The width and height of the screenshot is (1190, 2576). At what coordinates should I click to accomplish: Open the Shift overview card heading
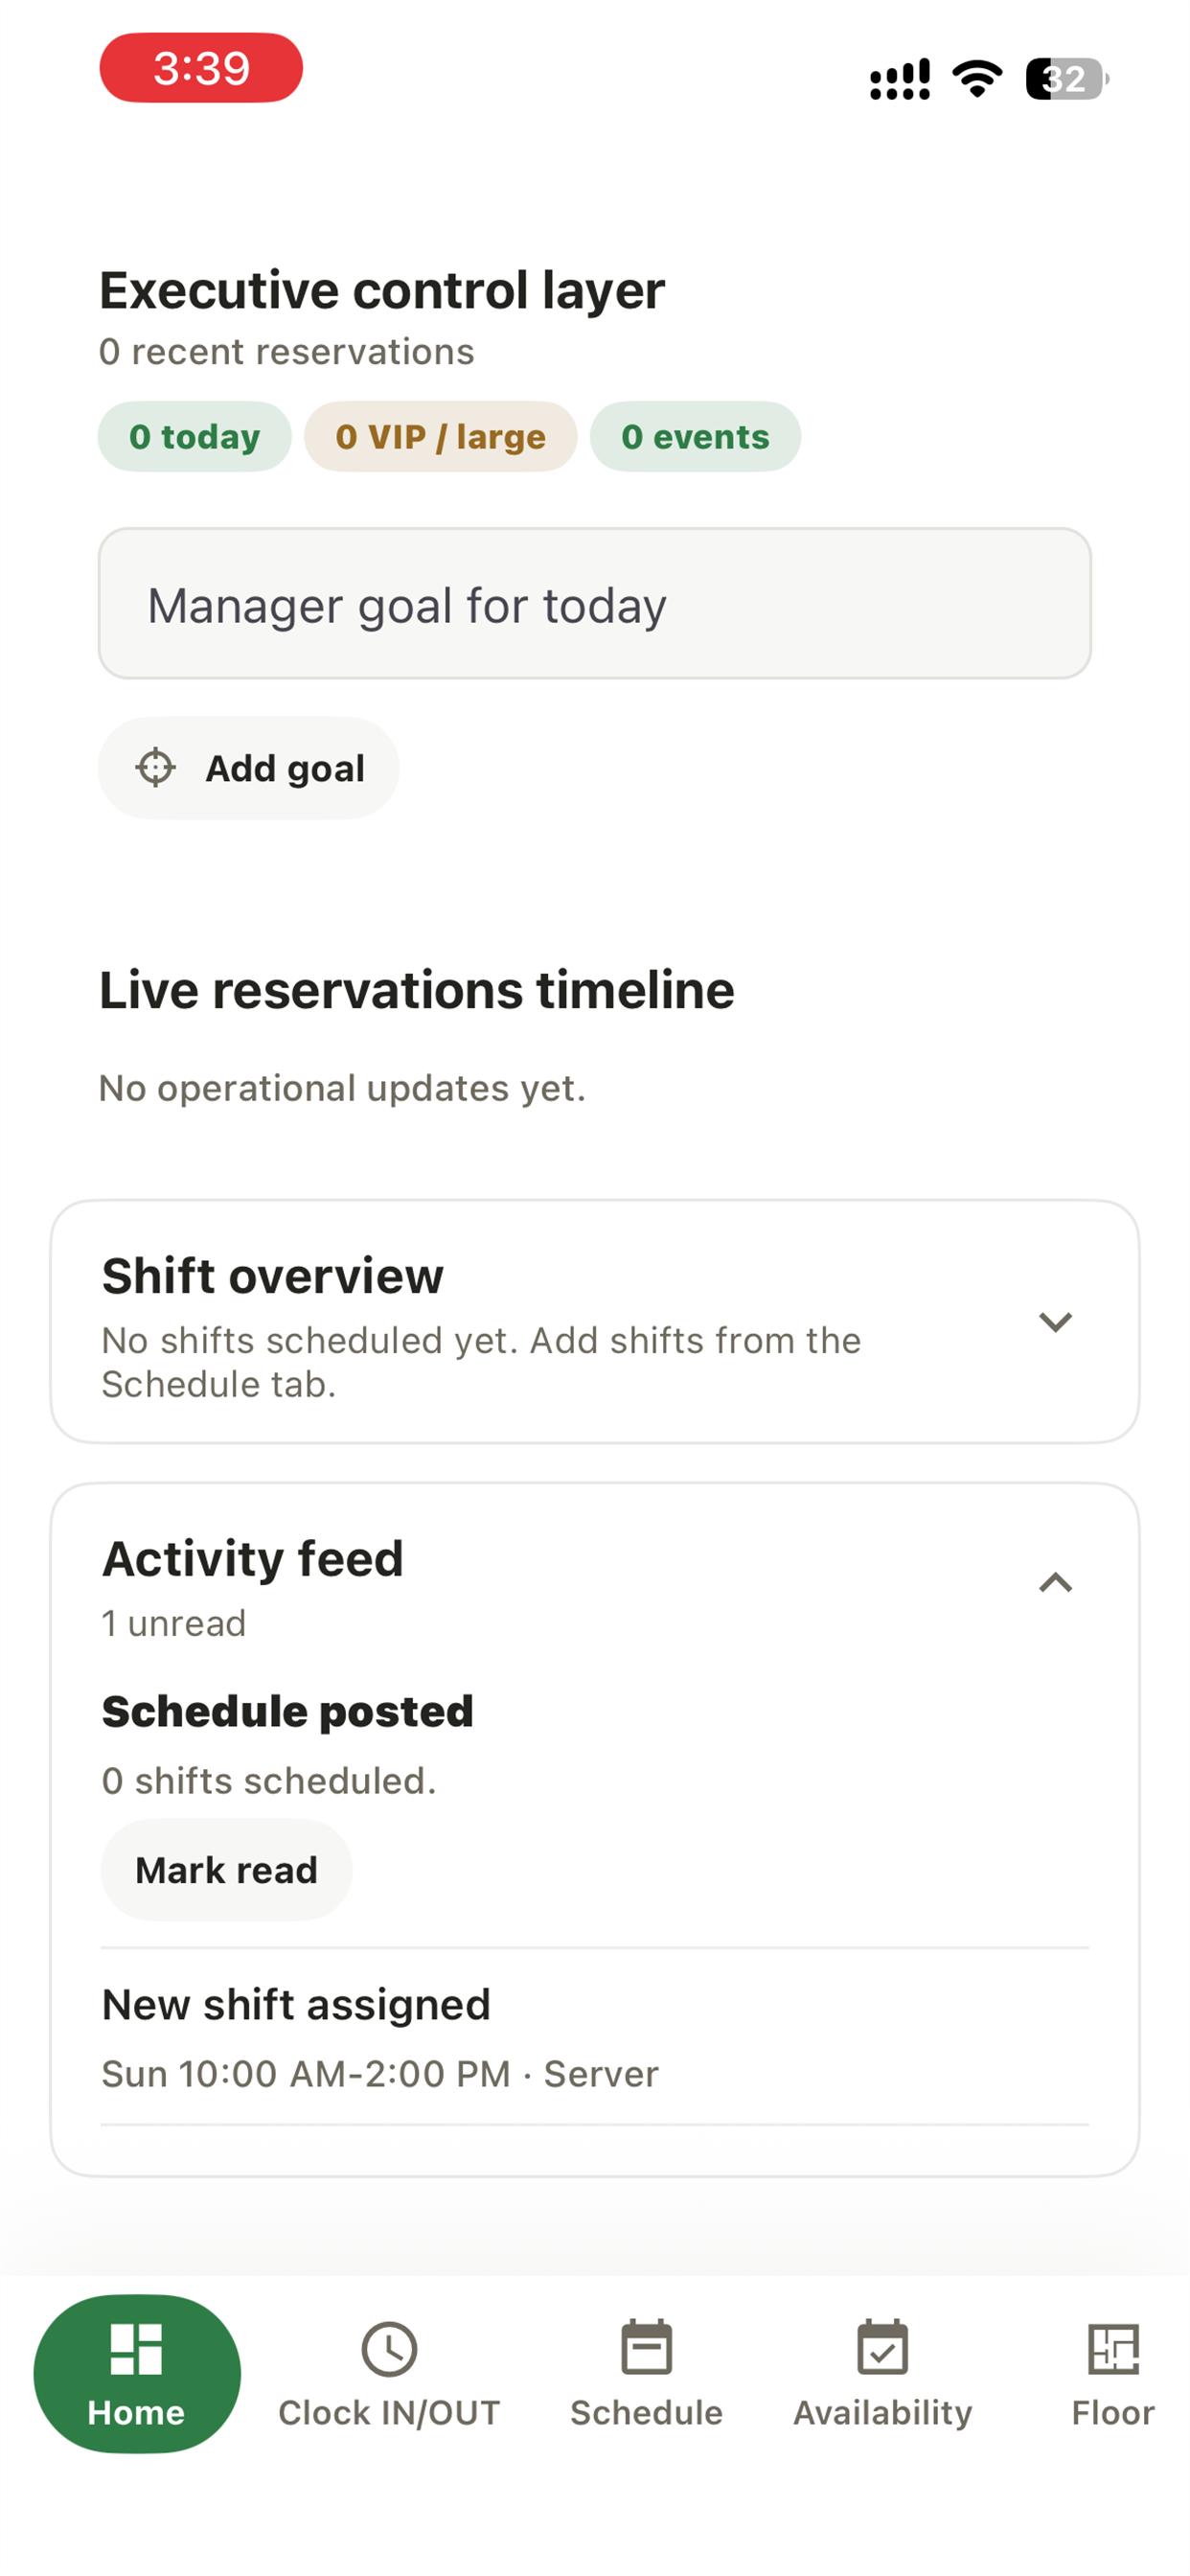[272, 1276]
